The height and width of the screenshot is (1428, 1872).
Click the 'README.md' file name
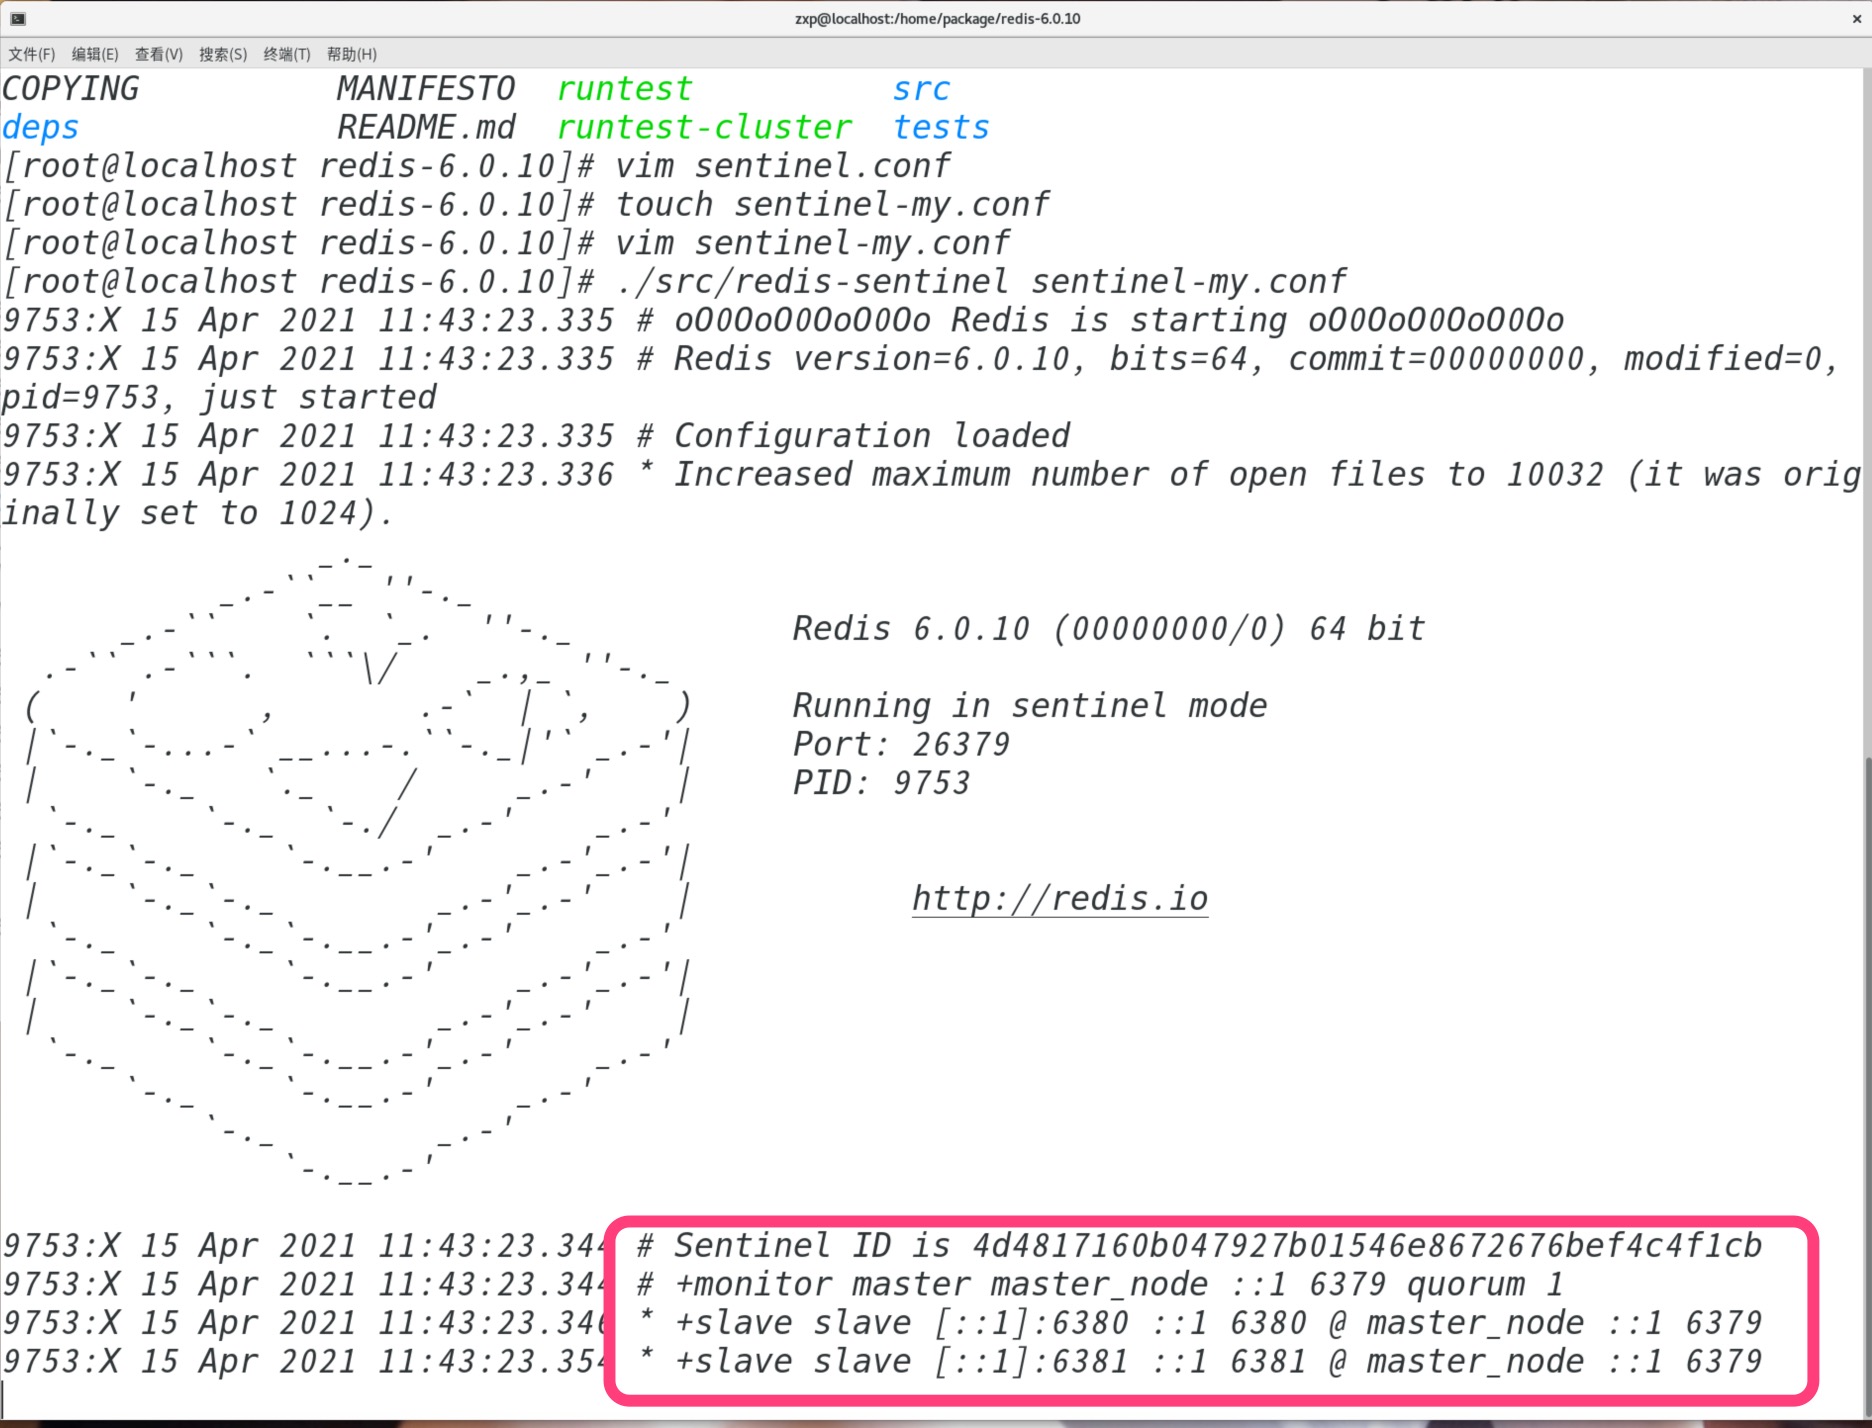point(426,128)
